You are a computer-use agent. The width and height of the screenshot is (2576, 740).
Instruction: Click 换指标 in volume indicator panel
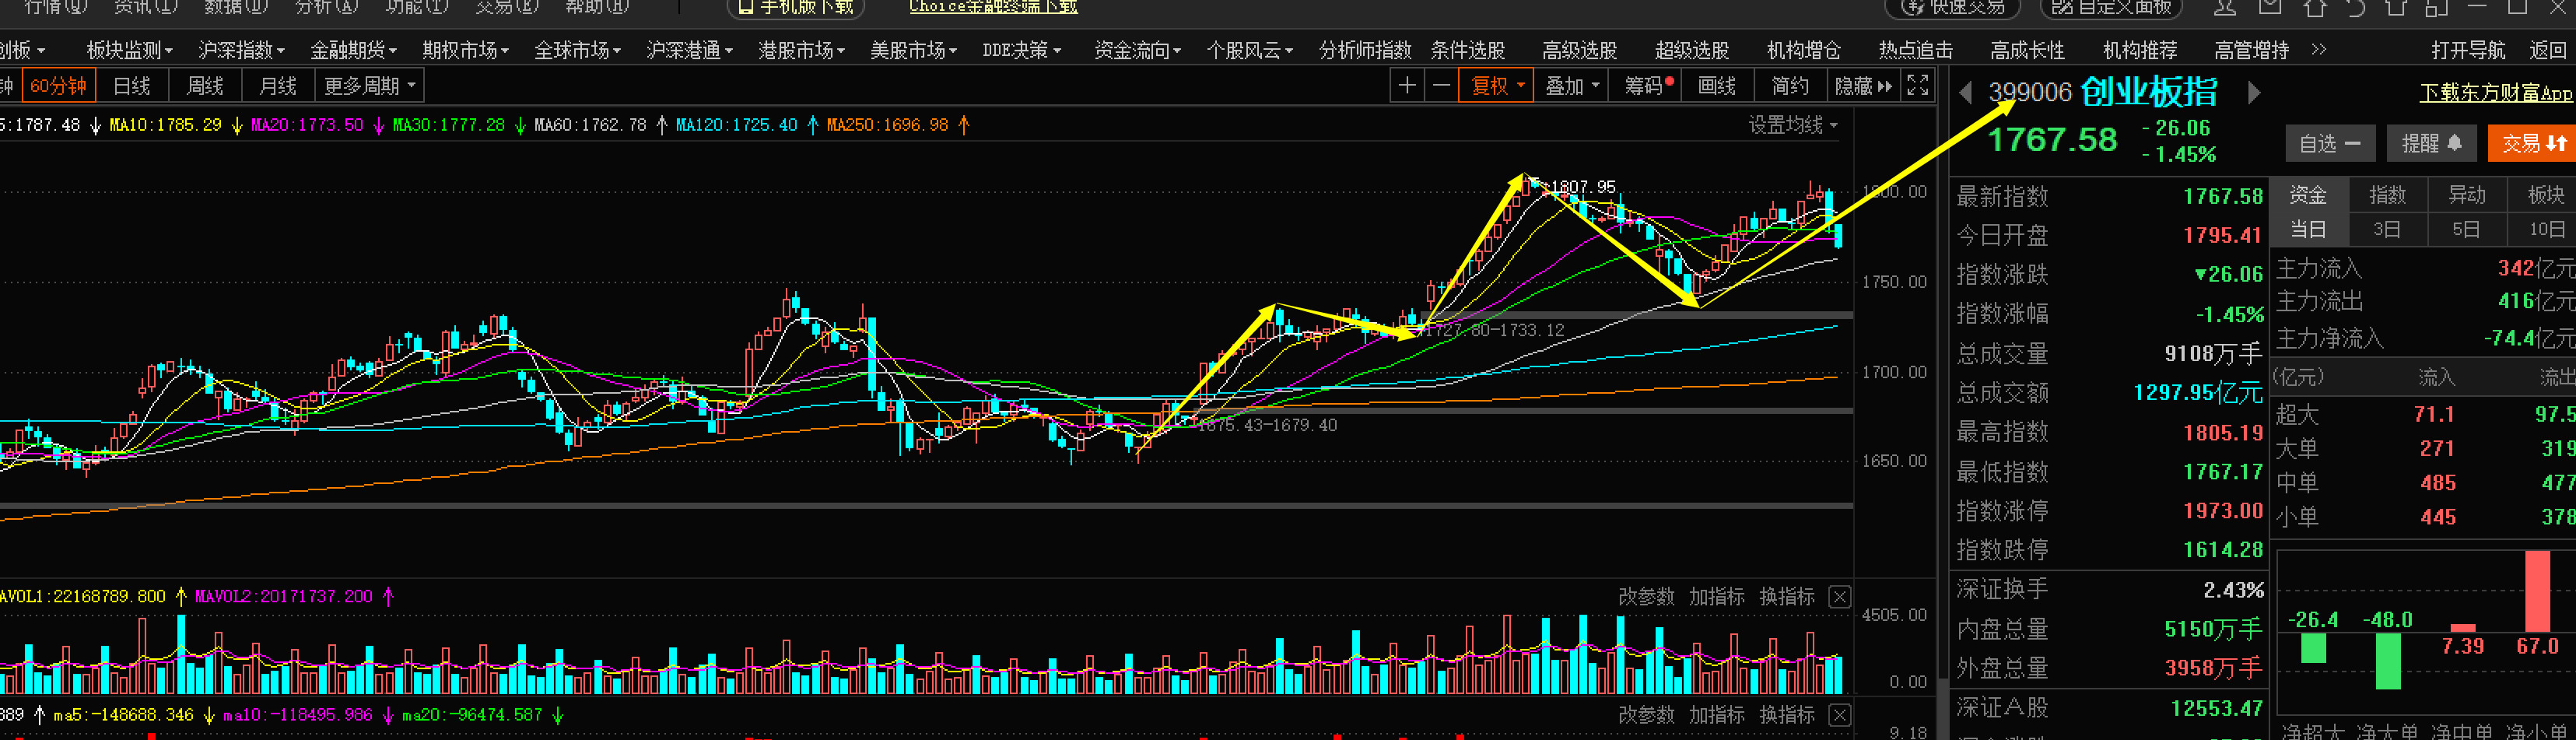[x=1786, y=597]
